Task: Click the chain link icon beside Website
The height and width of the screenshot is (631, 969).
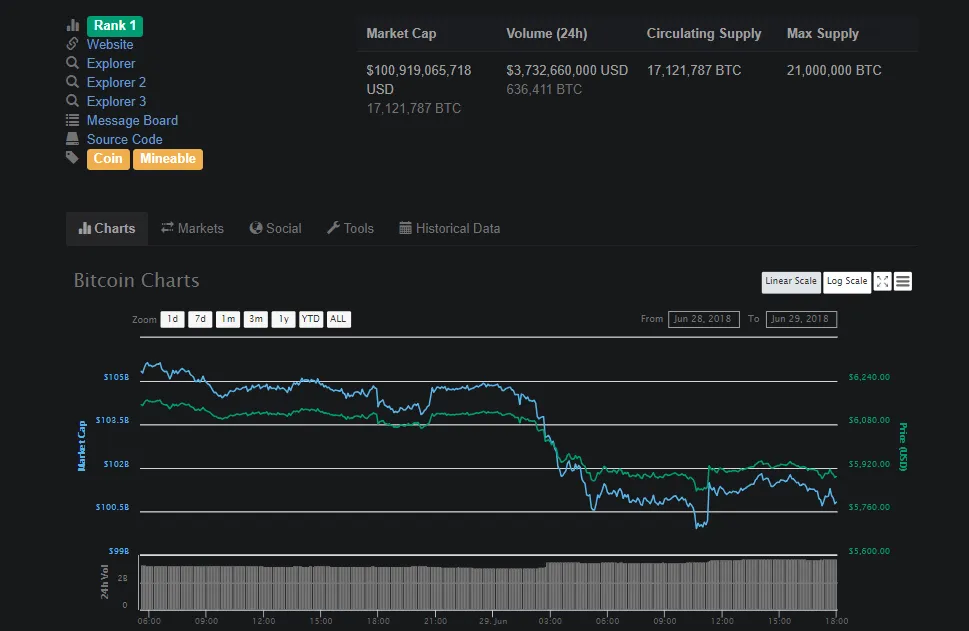Action: pos(72,44)
